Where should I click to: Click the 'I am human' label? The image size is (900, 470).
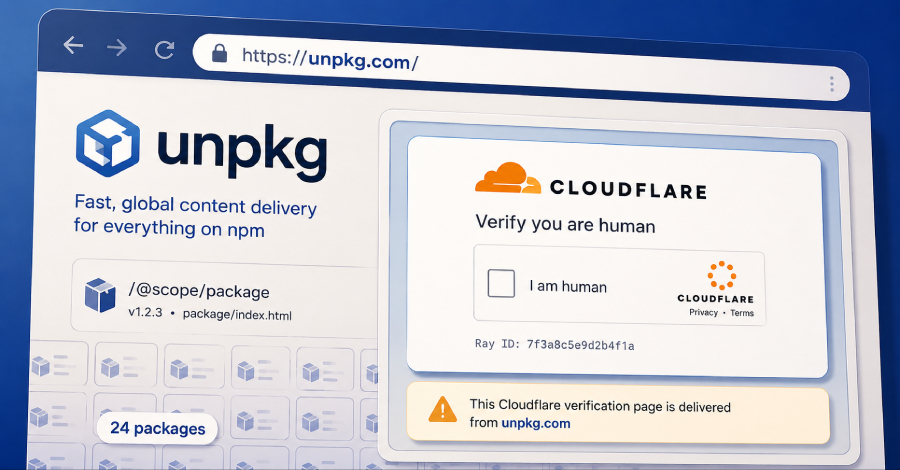coord(568,286)
